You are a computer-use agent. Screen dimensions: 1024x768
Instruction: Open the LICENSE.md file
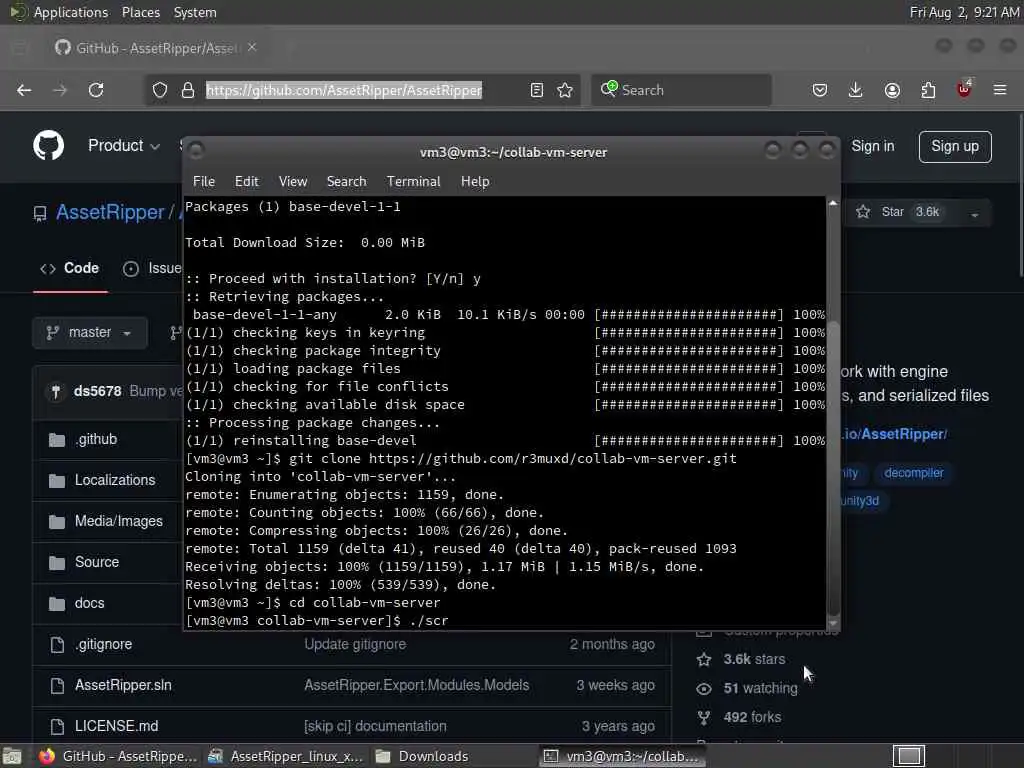point(116,726)
